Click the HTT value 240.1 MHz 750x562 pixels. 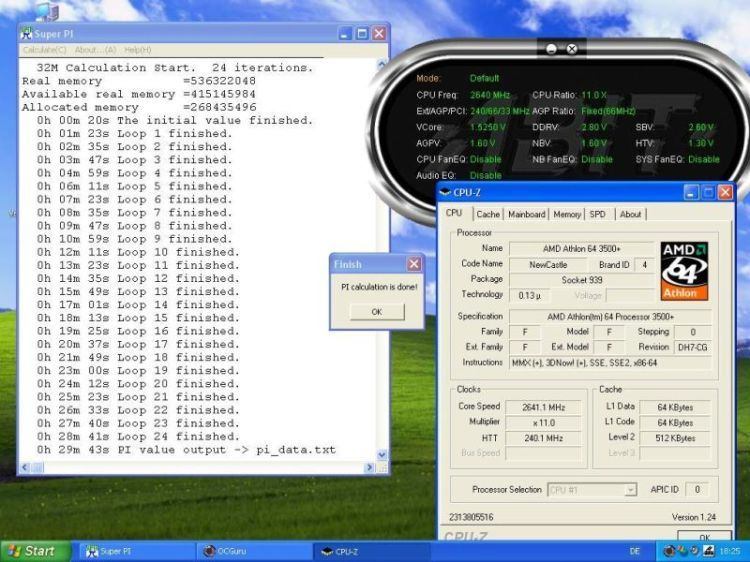tap(543, 438)
